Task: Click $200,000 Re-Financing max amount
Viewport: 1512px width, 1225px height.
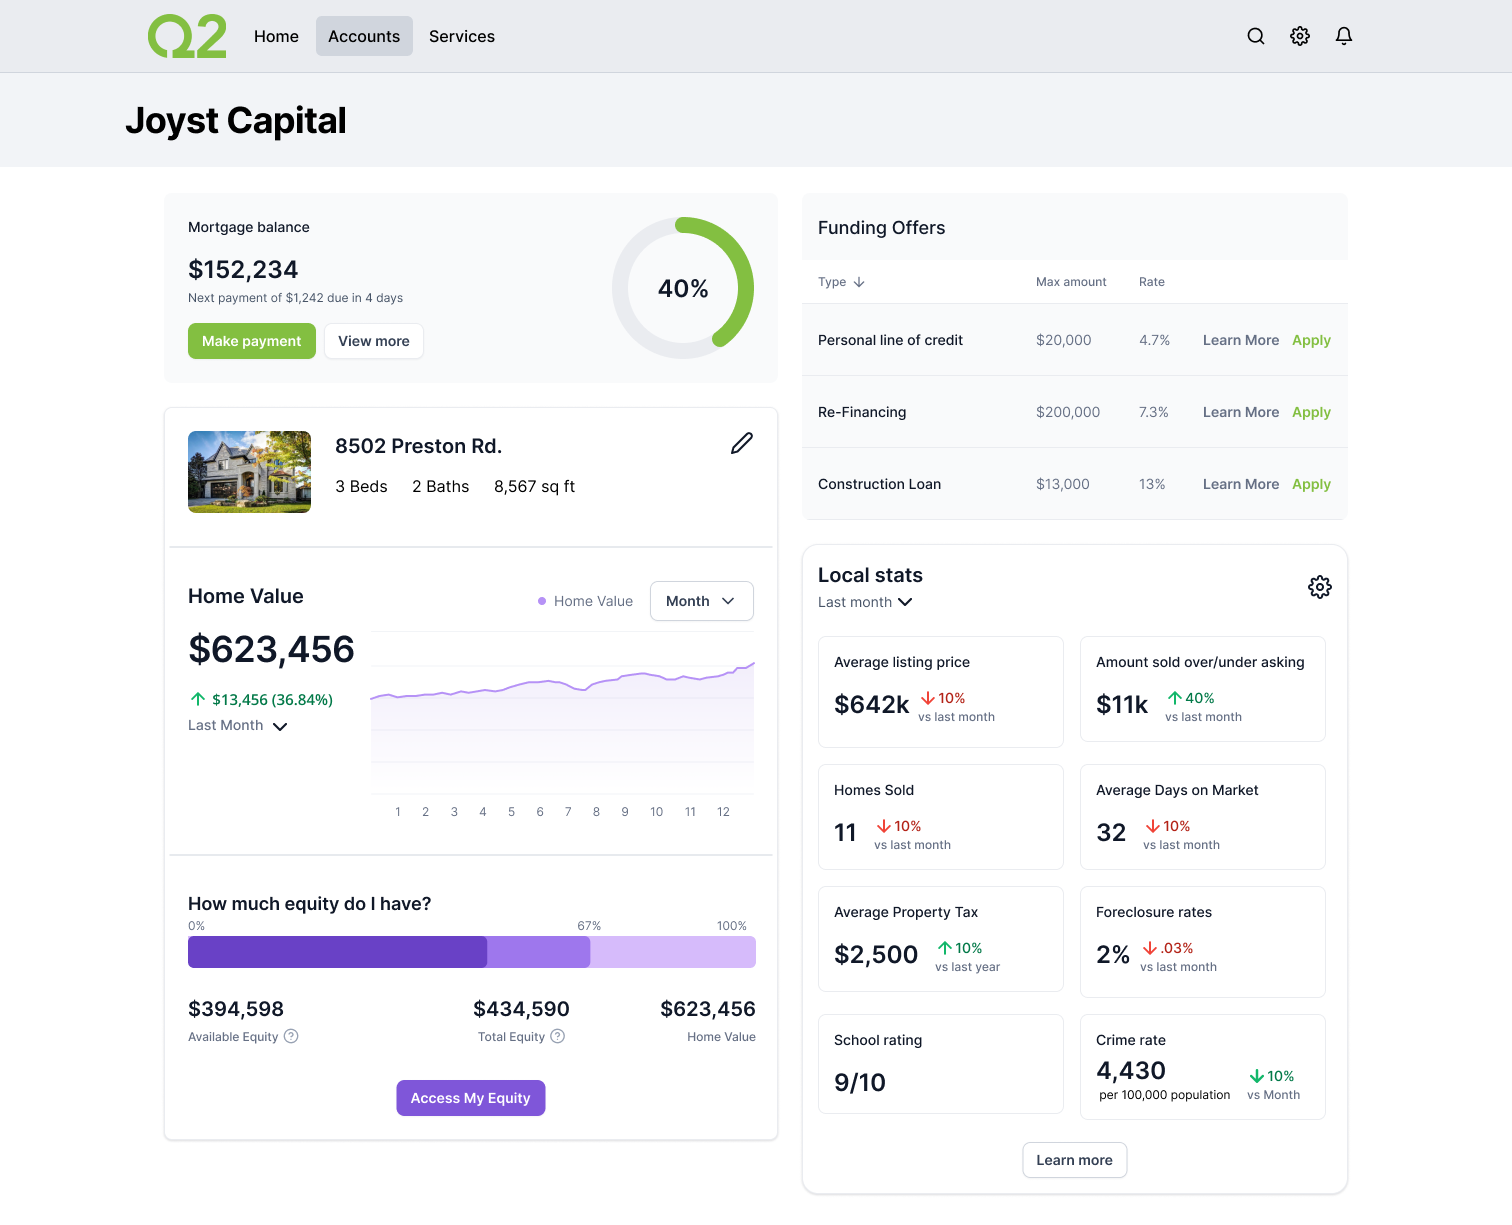Action: 1068,412
